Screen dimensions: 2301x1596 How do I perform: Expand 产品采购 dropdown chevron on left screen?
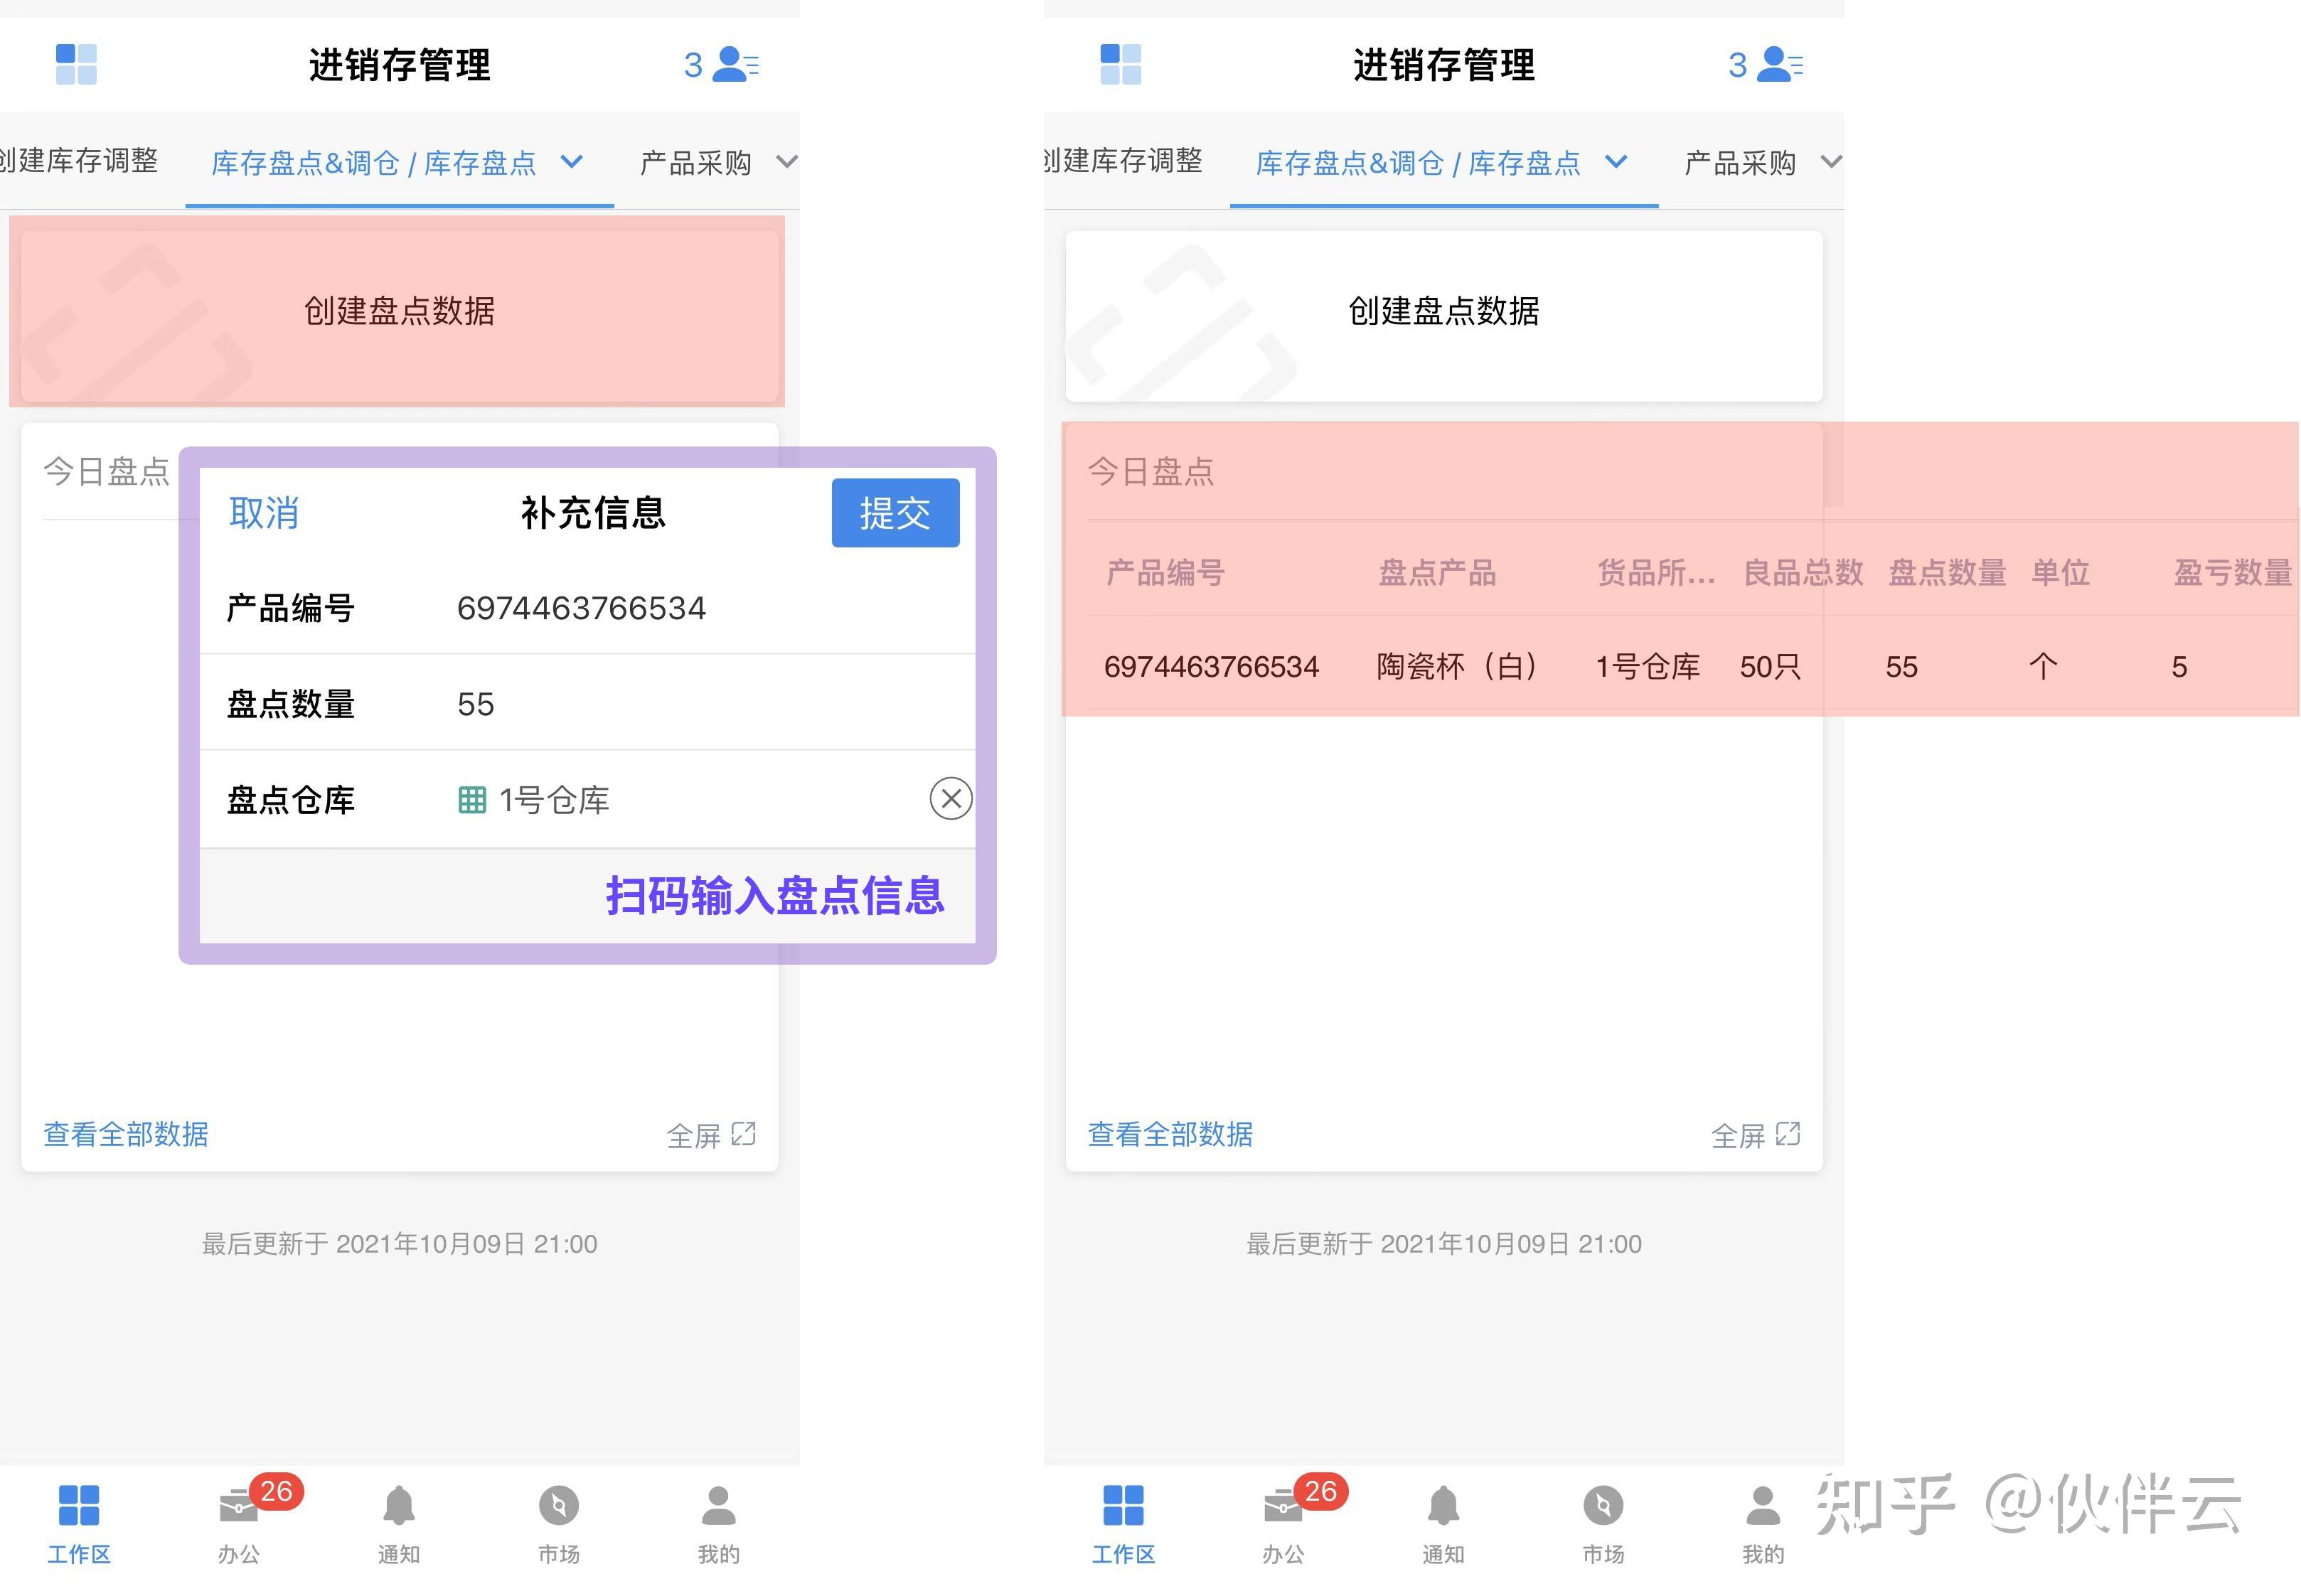tap(787, 161)
